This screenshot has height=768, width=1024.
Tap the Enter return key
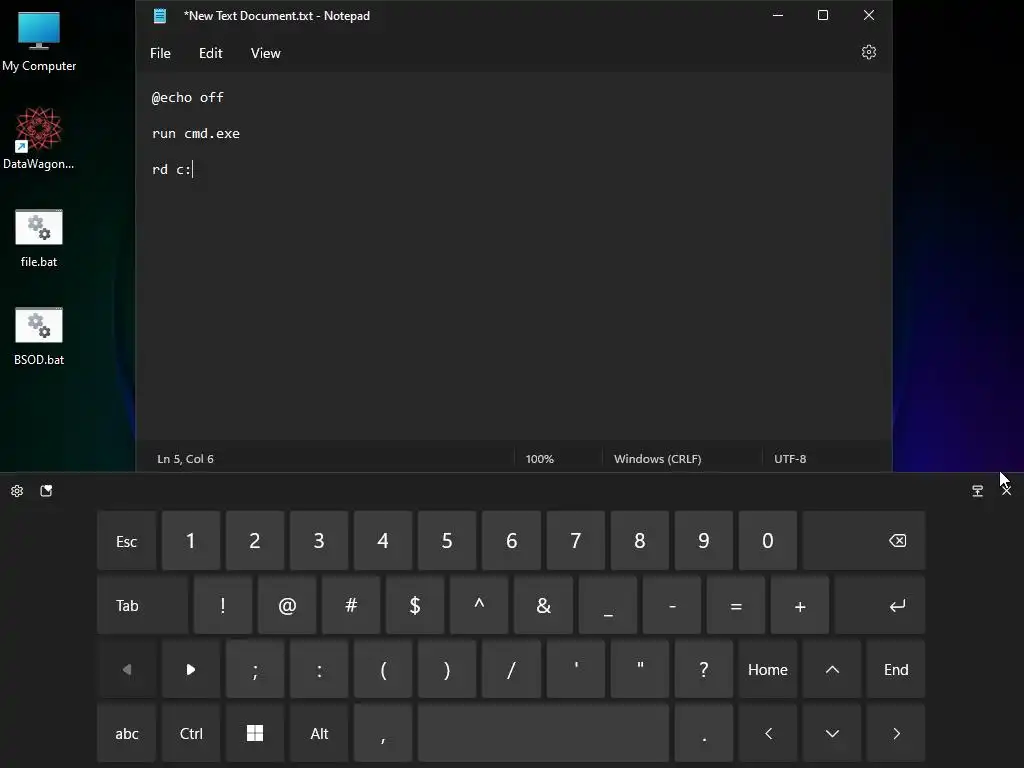pyautogui.click(x=880, y=605)
